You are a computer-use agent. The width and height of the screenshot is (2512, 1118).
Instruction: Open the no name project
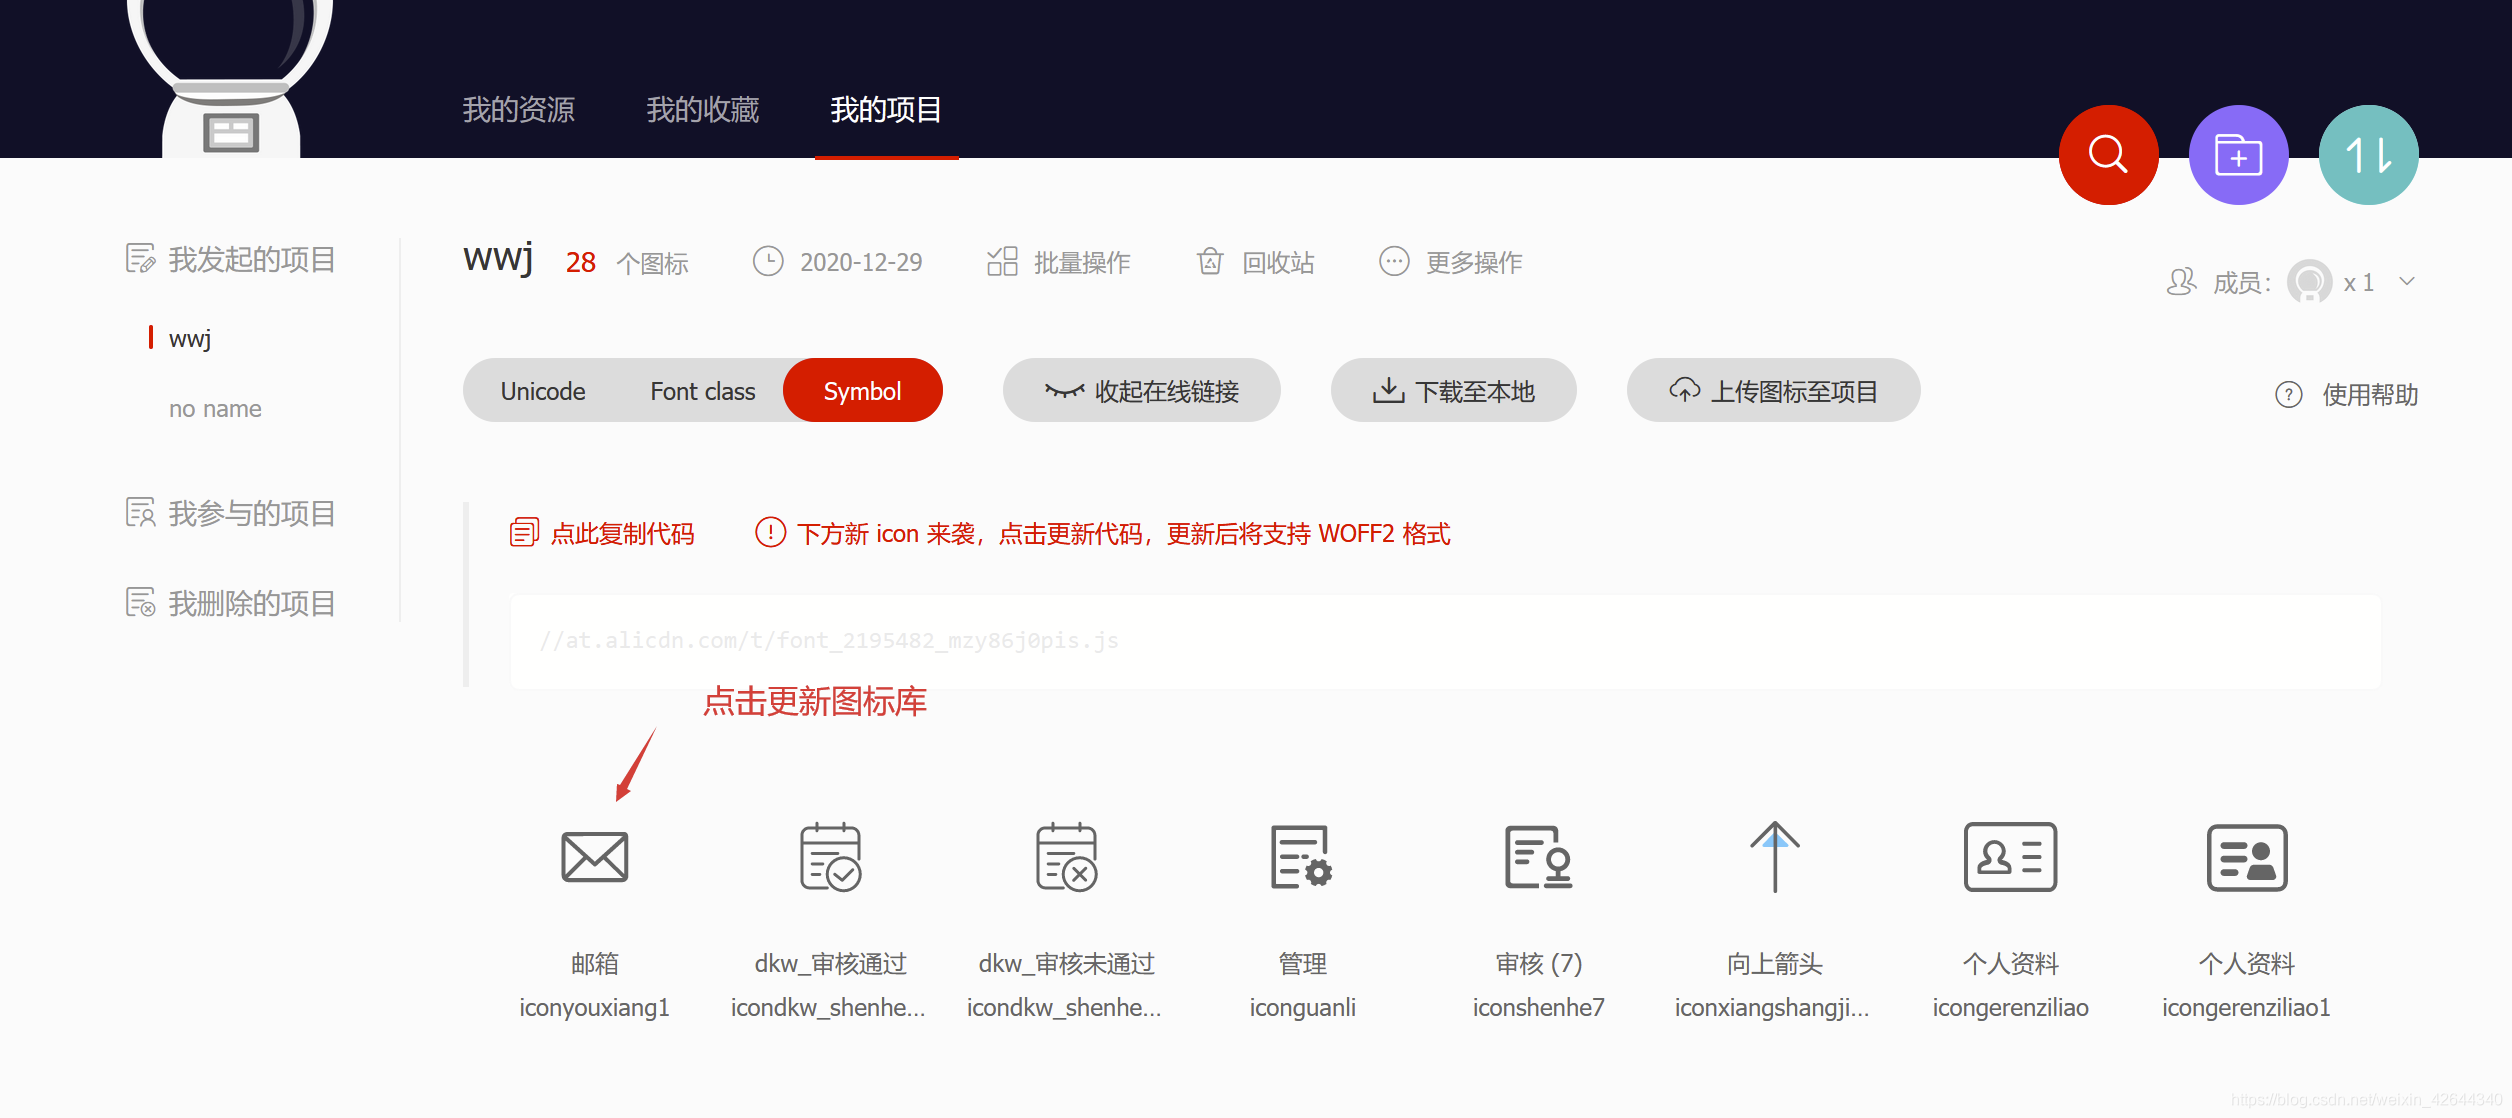pyautogui.click(x=215, y=409)
